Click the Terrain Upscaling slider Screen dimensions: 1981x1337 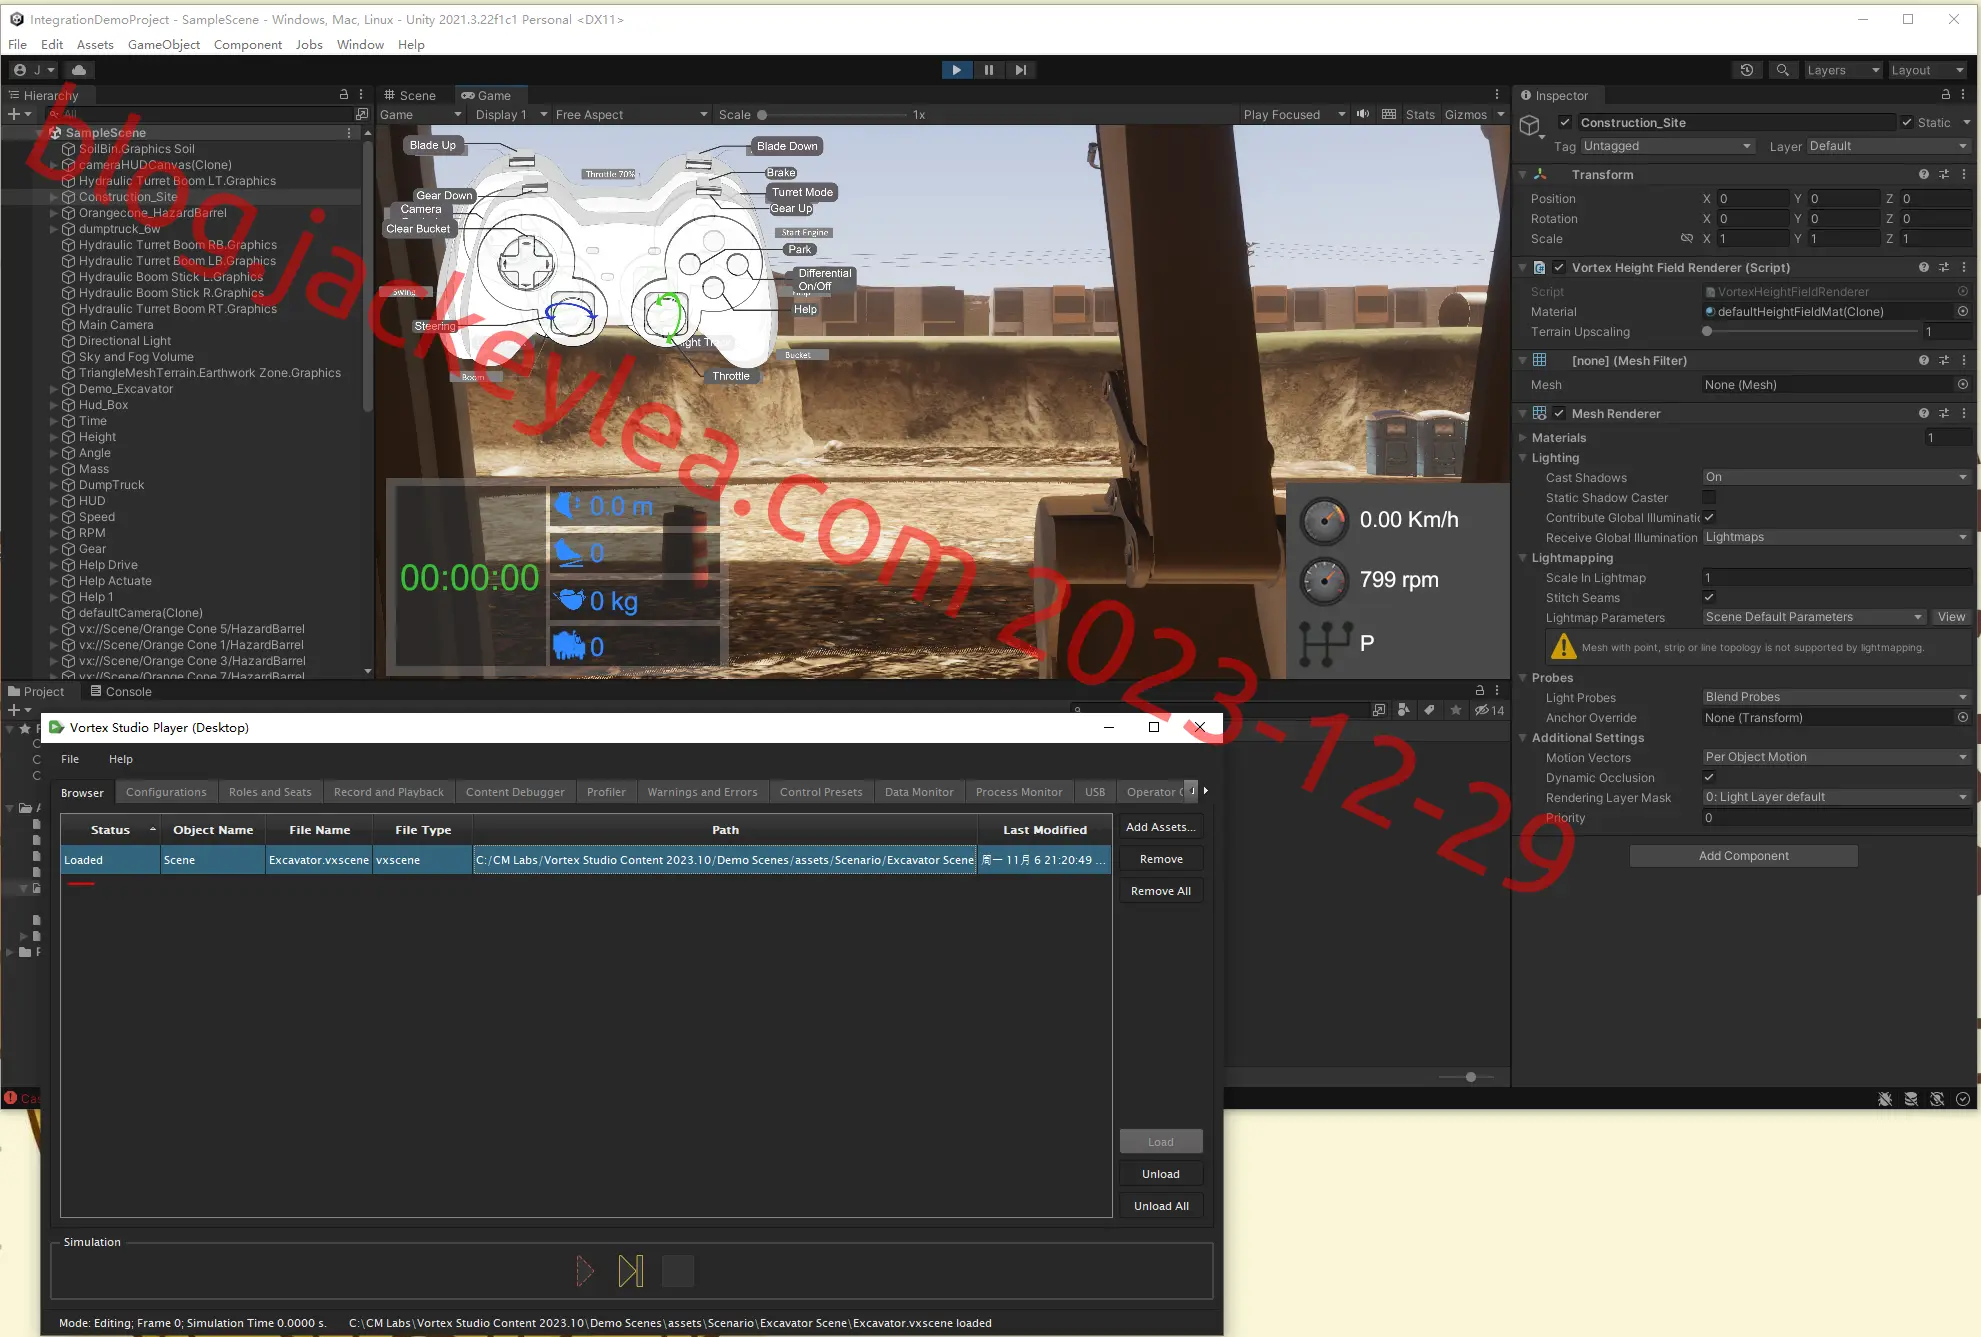pyautogui.click(x=1811, y=331)
